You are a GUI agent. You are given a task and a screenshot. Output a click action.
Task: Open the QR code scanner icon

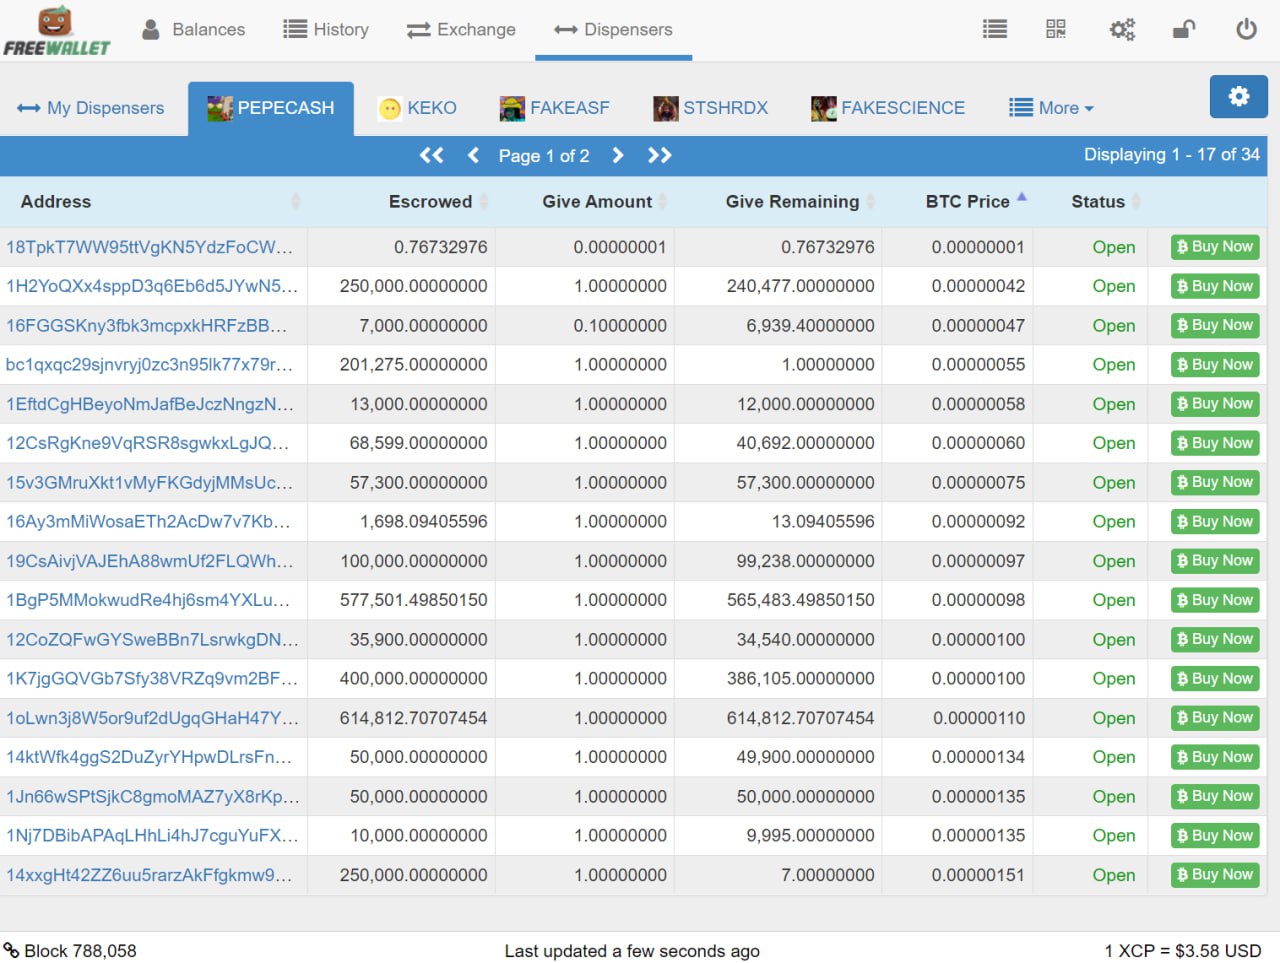(1056, 29)
